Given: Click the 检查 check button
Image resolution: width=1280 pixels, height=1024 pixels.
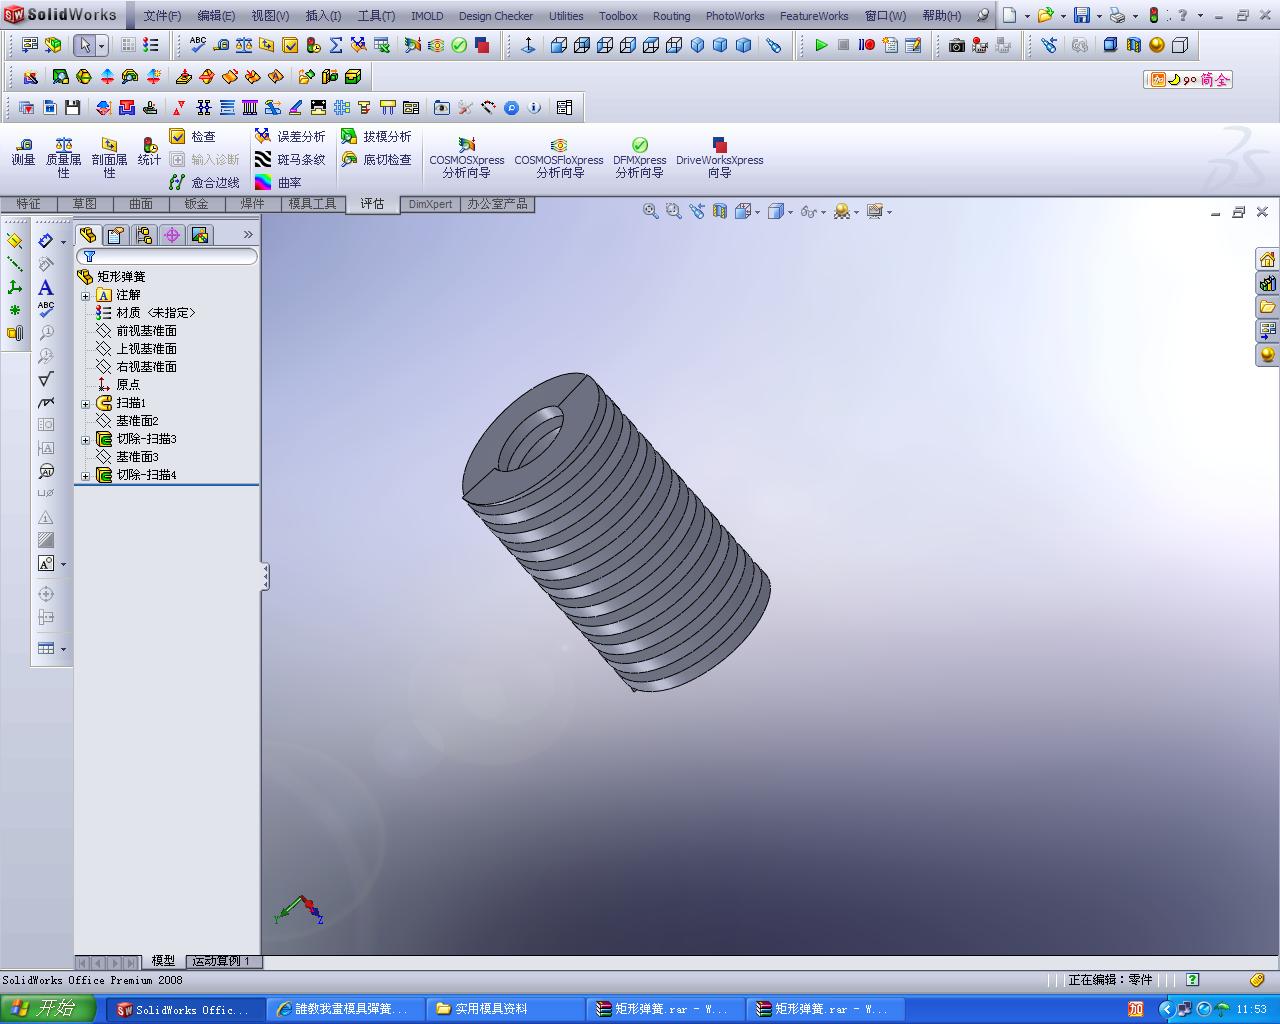Looking at the screenshot, I should [193, 136].
